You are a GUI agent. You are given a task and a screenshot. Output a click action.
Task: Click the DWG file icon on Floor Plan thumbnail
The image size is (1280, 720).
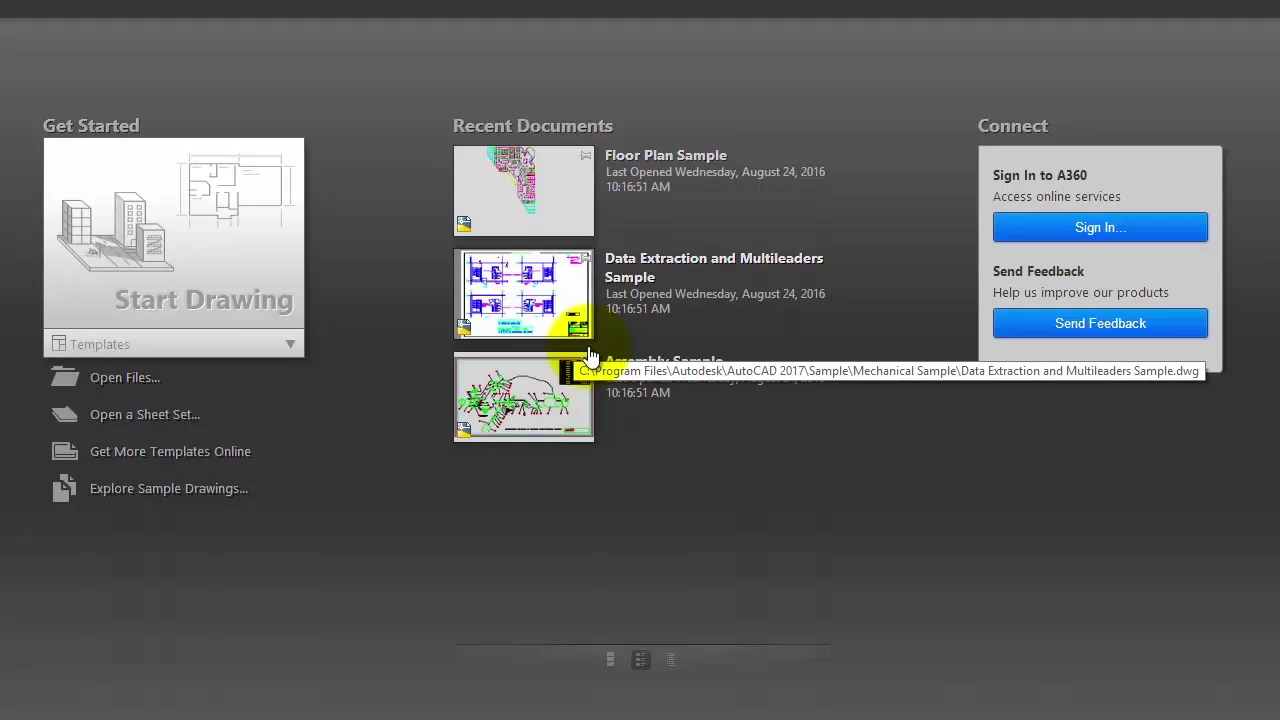pos(464,224)
